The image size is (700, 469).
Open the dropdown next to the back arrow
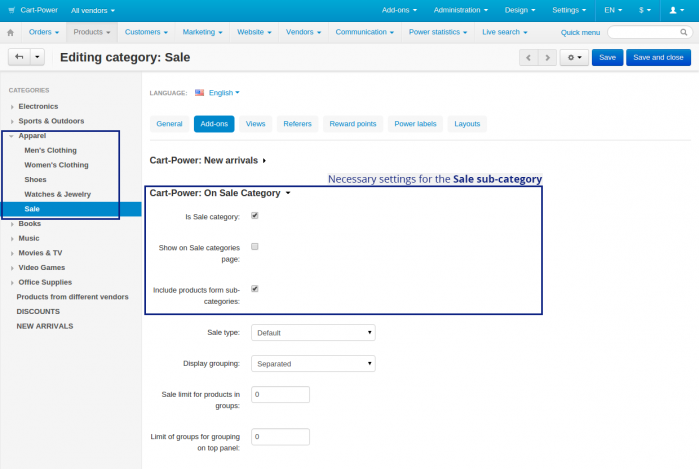point(38,57)
